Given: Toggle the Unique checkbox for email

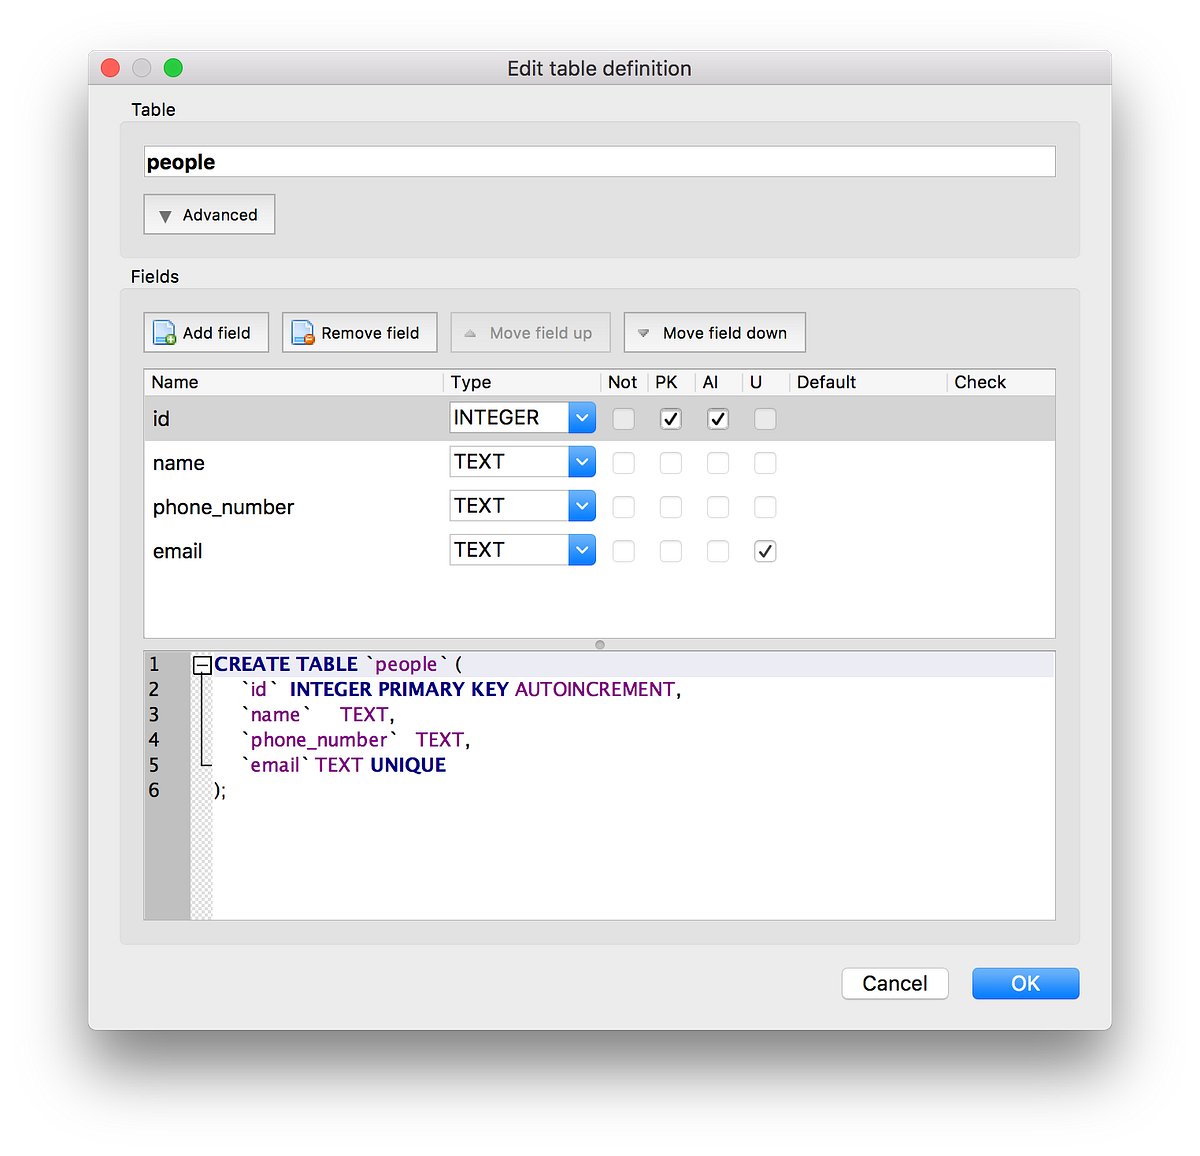Looking at the screenshot, I should pos(764,550).
